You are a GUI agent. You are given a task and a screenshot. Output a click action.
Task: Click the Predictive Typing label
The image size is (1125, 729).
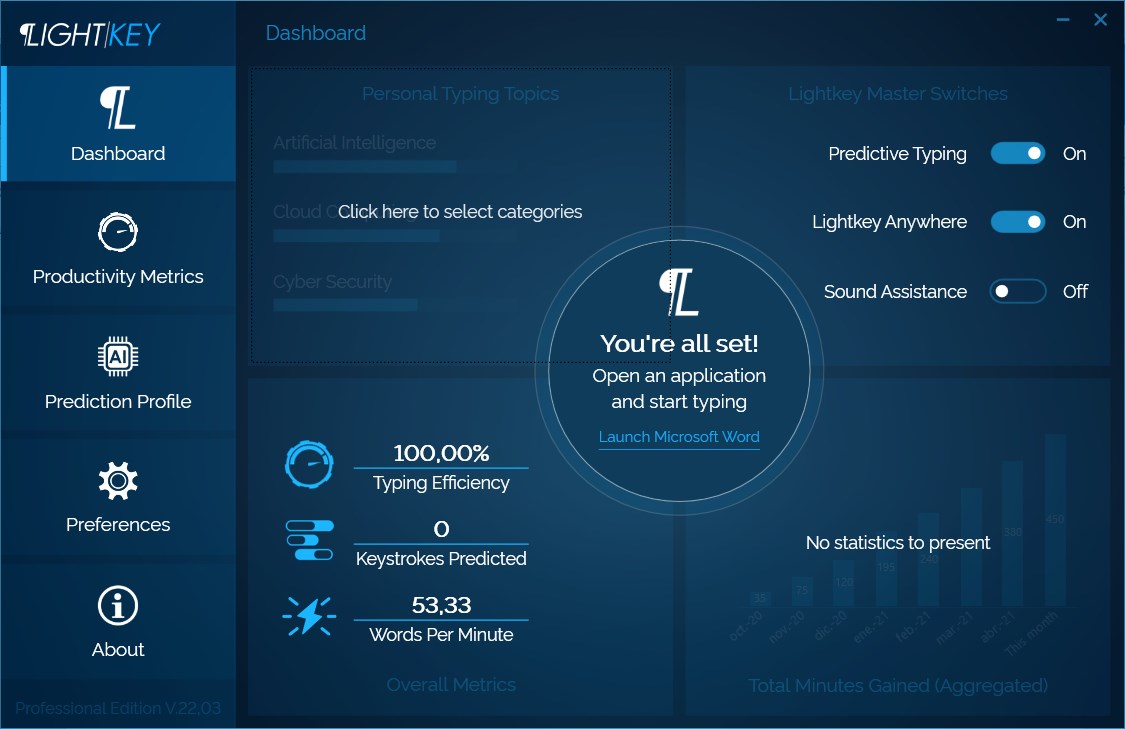(x=897, y=154)
